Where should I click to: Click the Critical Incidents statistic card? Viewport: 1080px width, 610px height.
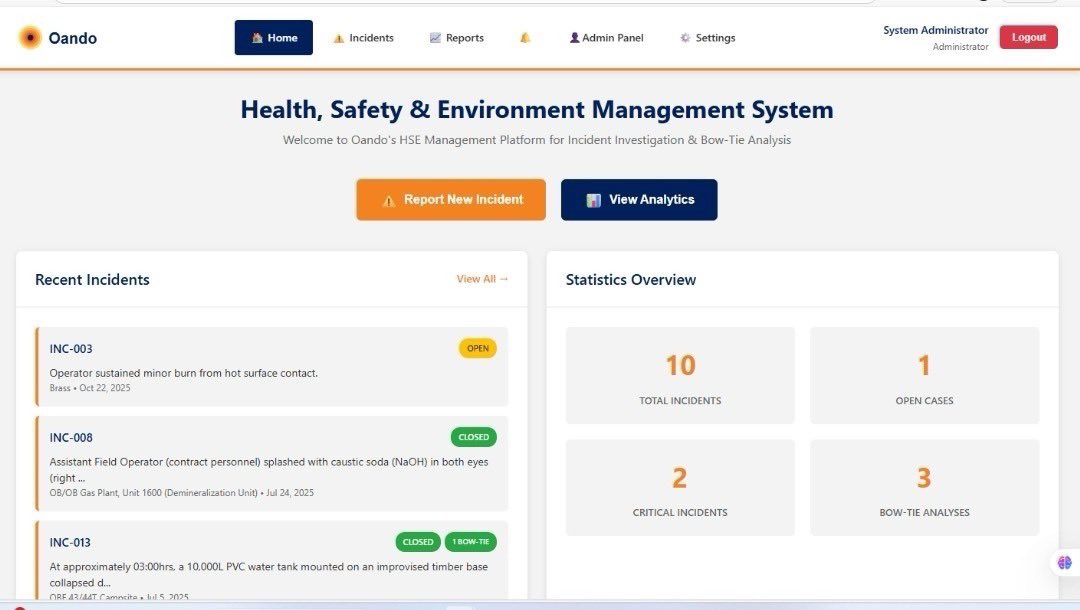pyautogui.click(x=680, y=487)
